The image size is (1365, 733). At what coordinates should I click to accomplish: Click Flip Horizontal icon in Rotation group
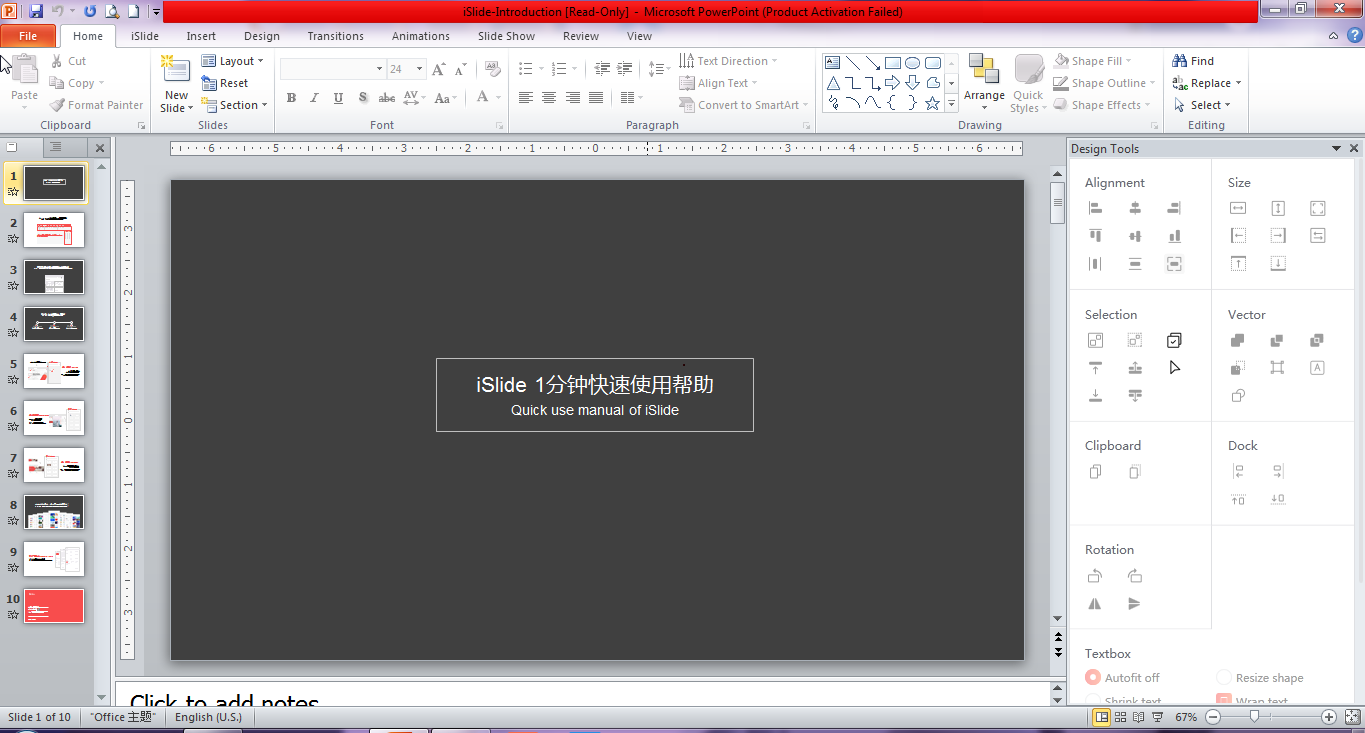coord(1095,604)
